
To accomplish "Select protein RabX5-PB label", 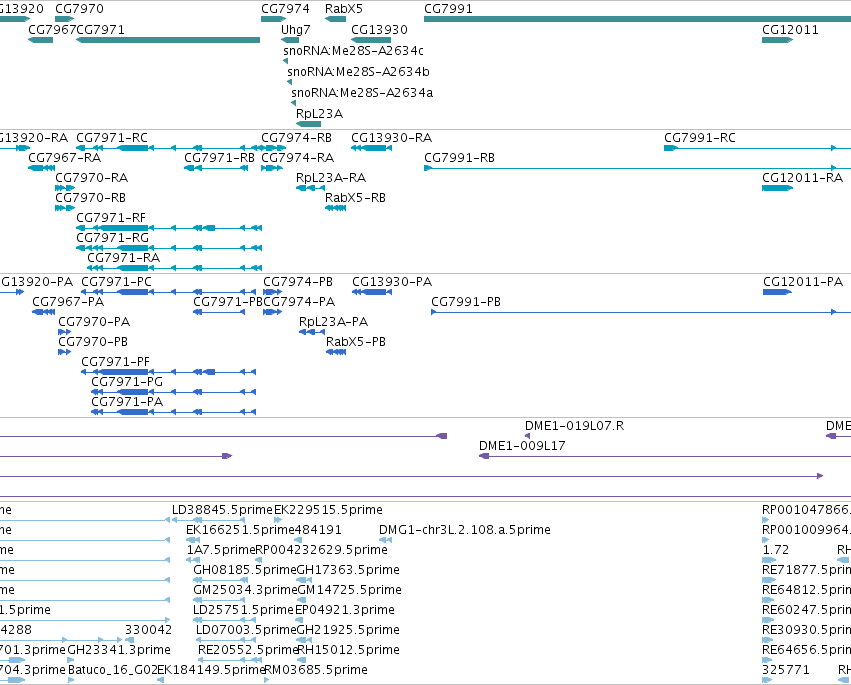I will [x=356, y=342].
